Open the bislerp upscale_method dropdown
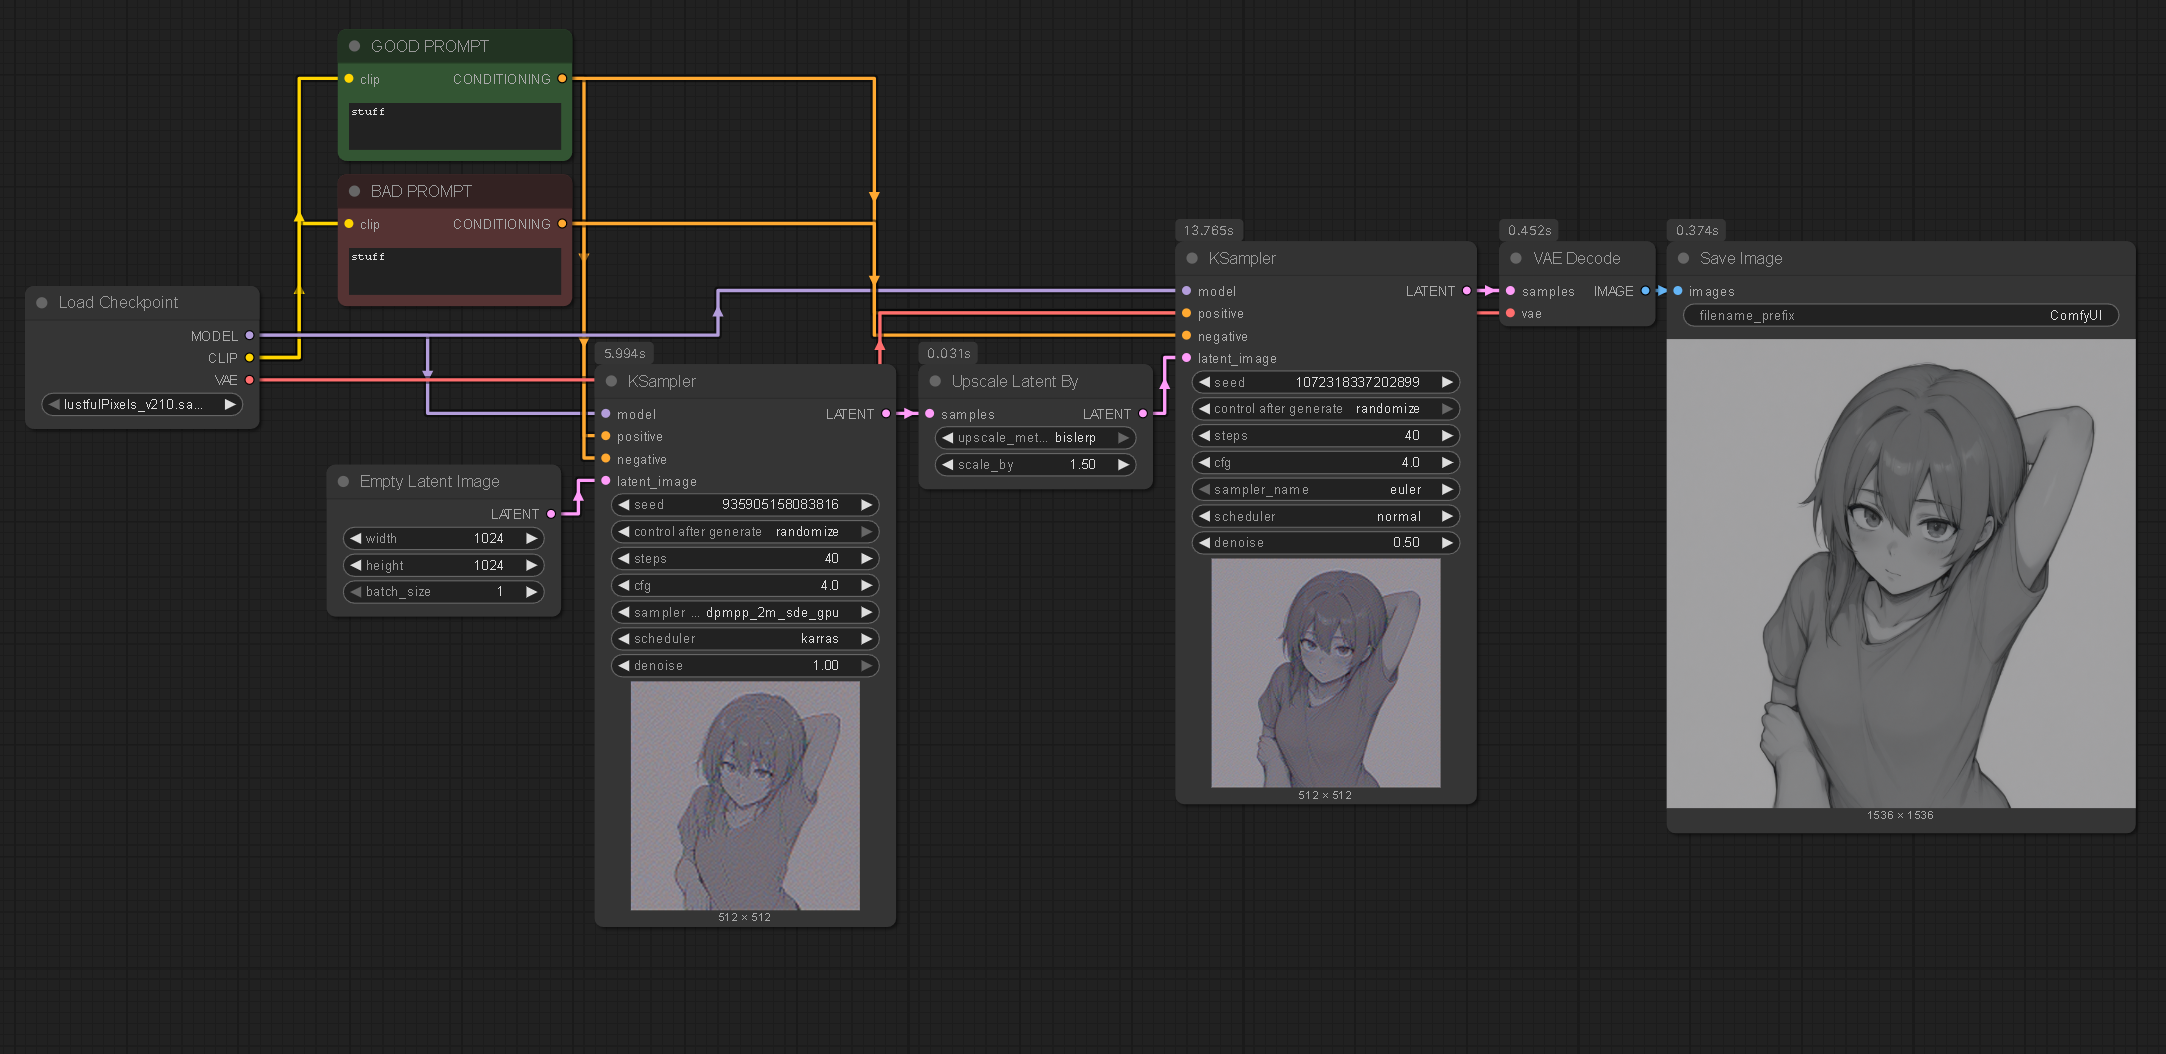 point(1036,437)
